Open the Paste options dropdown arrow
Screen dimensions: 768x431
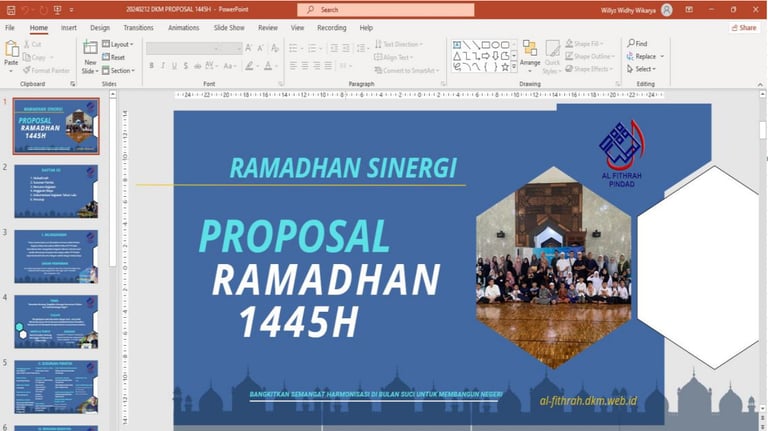(11, 72)
